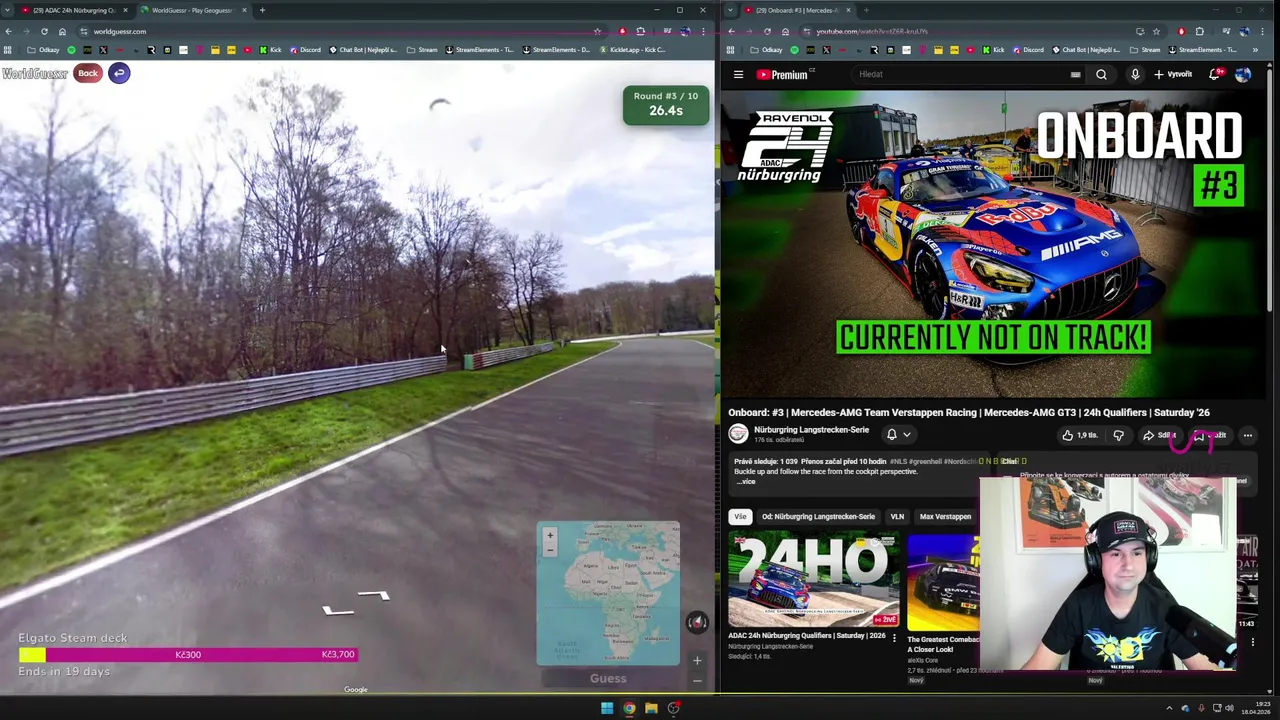Bookmark the YouTube page with star

[x=1156, y=31]
